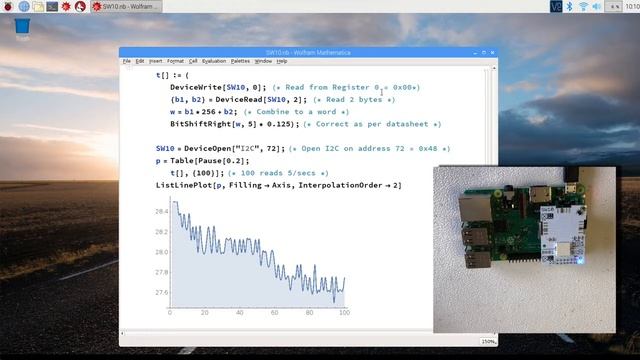640x360 pixels.
Task: Open the Wi-Fi network tray menu
Action: coord(583,6)
